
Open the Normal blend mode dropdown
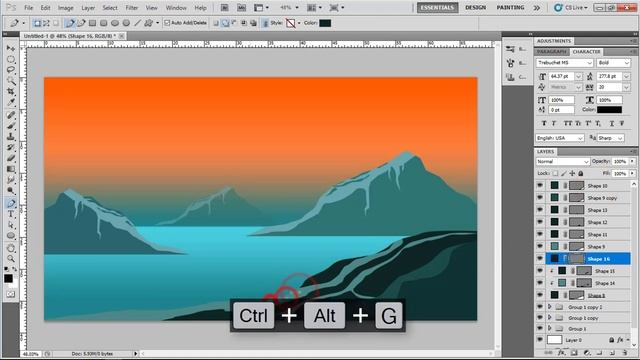coord(562,162)
